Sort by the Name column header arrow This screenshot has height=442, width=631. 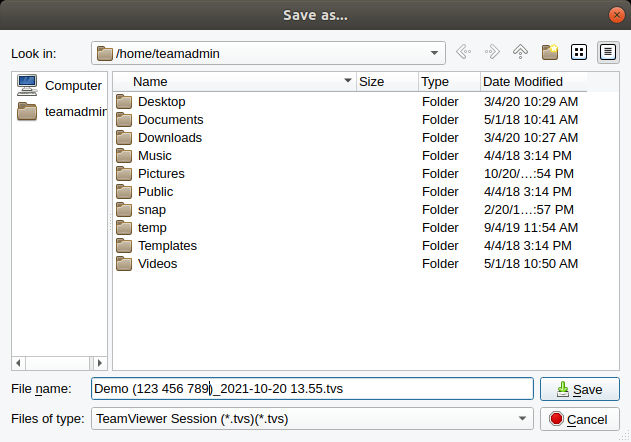[348, 81]
